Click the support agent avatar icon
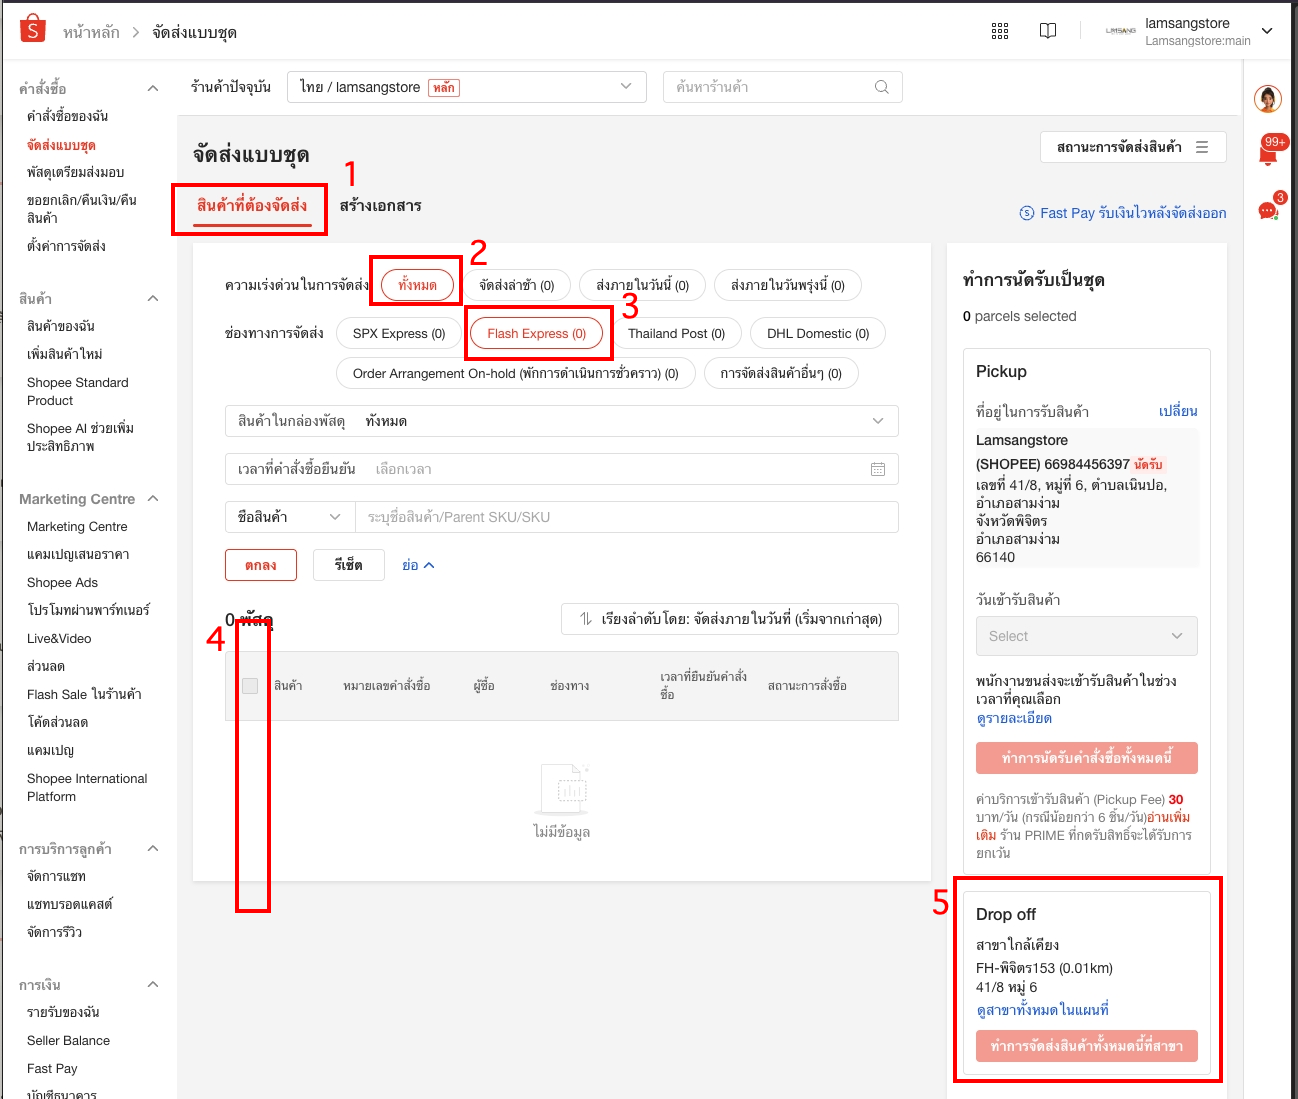 point(1268,99)
